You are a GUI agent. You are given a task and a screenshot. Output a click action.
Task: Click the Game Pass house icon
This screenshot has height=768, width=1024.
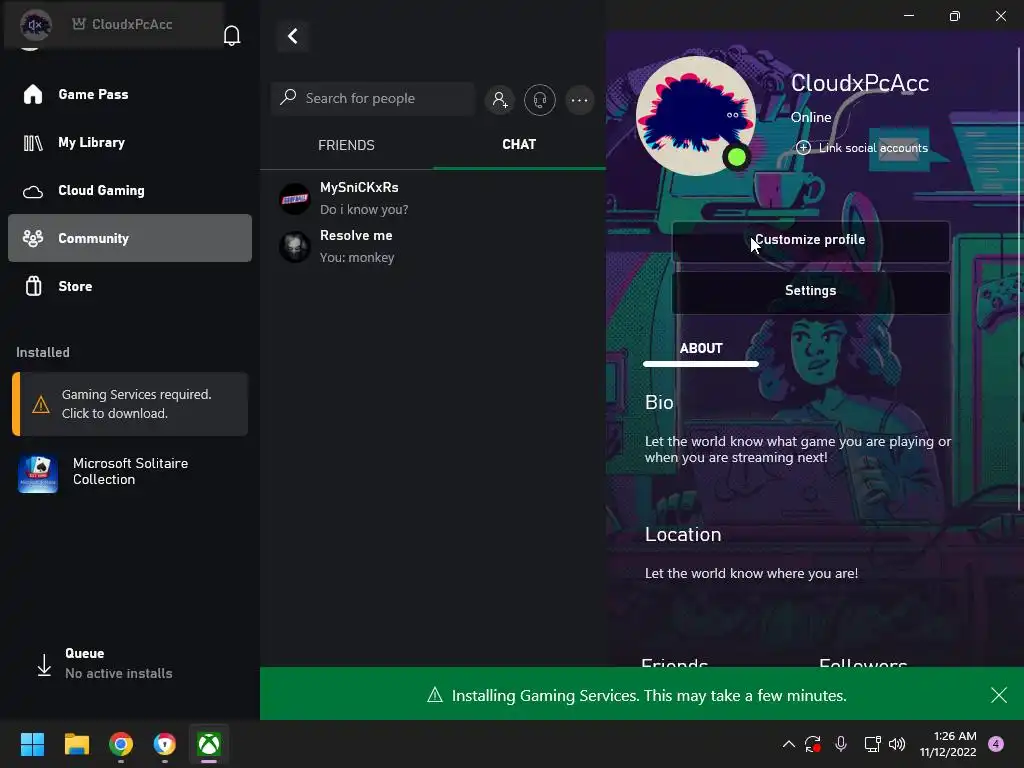33,94
